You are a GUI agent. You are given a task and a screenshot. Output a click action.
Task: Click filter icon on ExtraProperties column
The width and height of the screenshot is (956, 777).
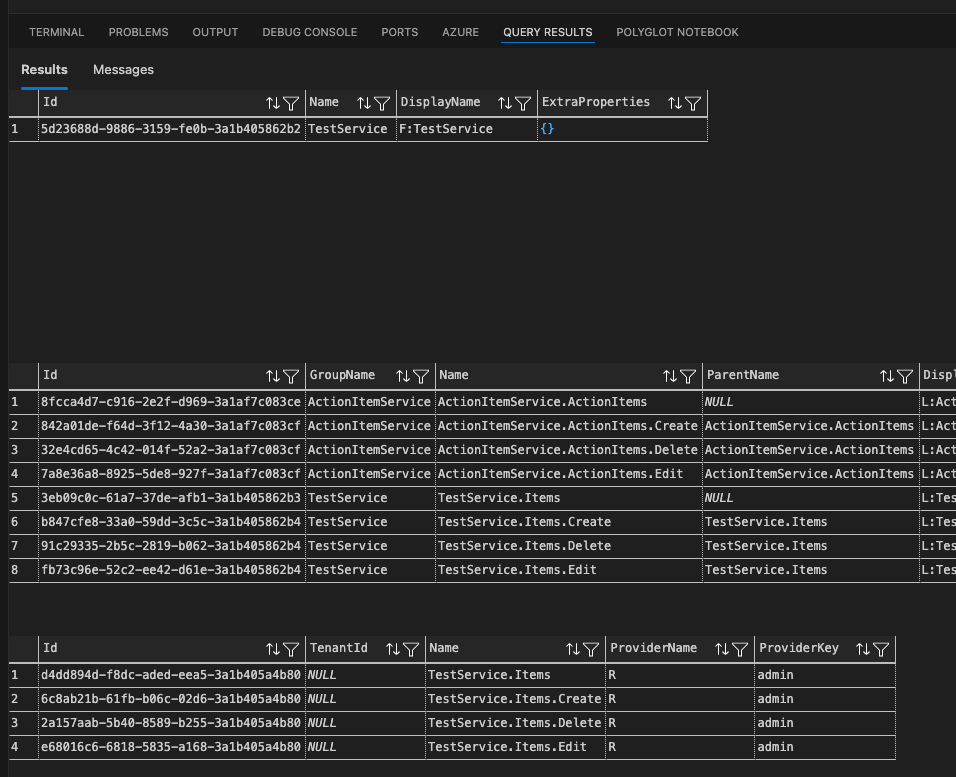pos(692,103)
